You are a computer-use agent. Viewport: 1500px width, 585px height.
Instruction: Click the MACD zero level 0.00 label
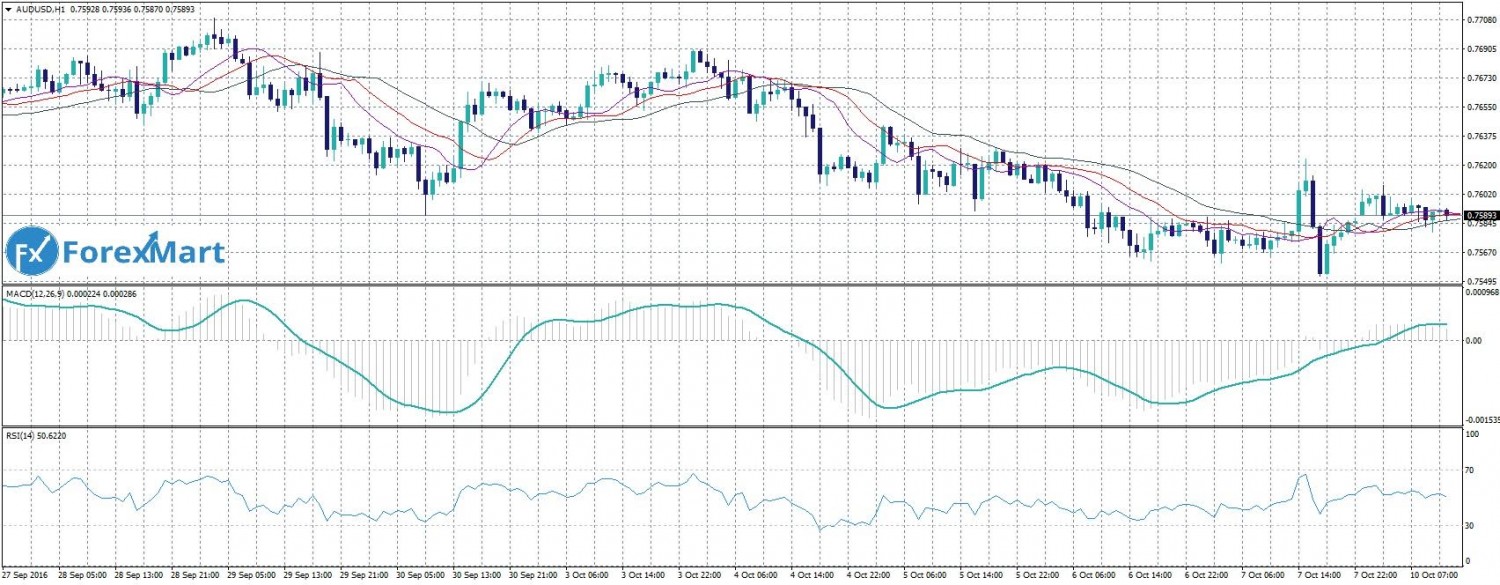(1475, 340)
